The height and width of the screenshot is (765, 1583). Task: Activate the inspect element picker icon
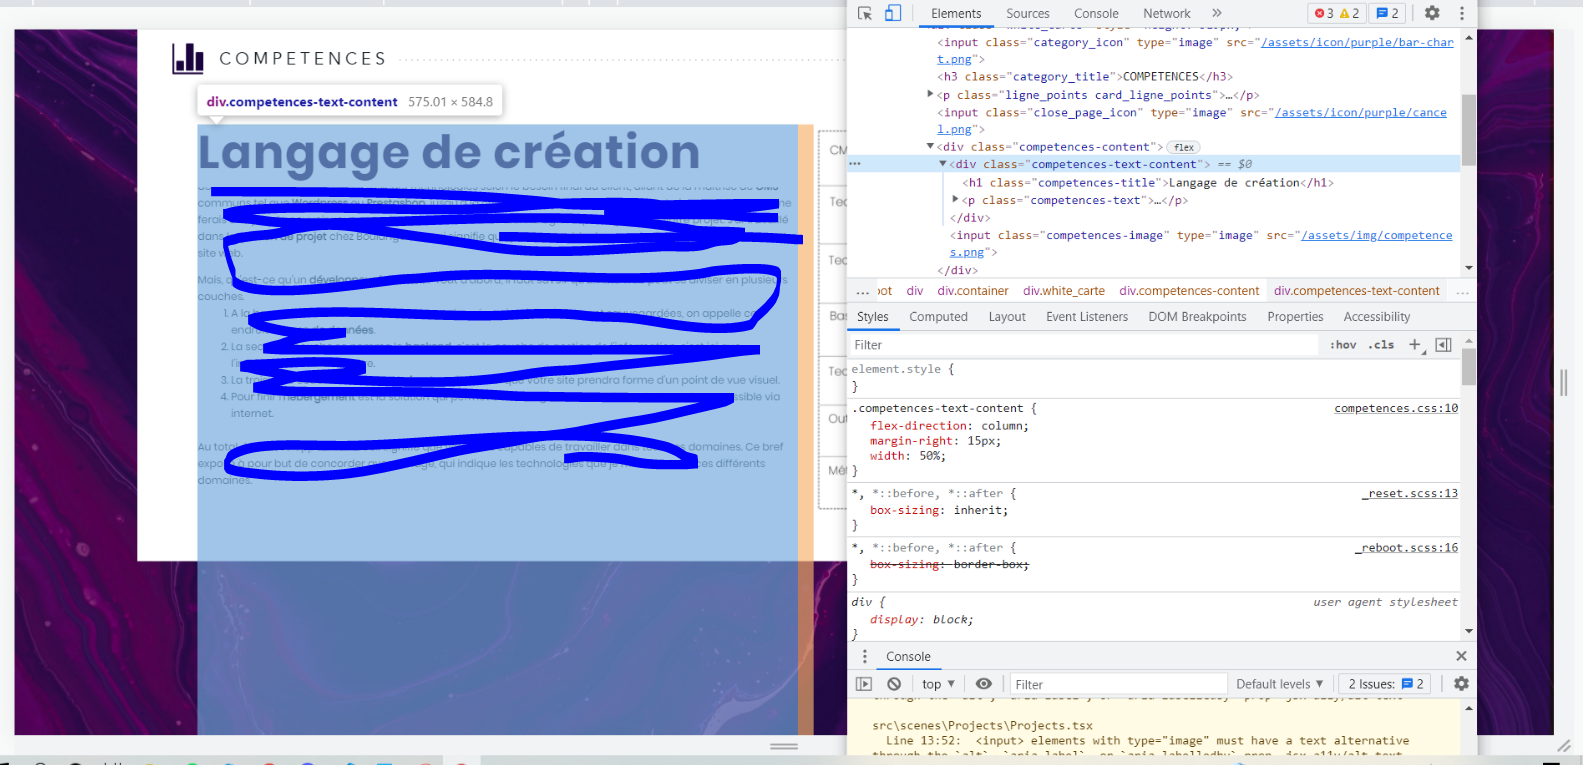pyautogui.click(x=865, y=13)
